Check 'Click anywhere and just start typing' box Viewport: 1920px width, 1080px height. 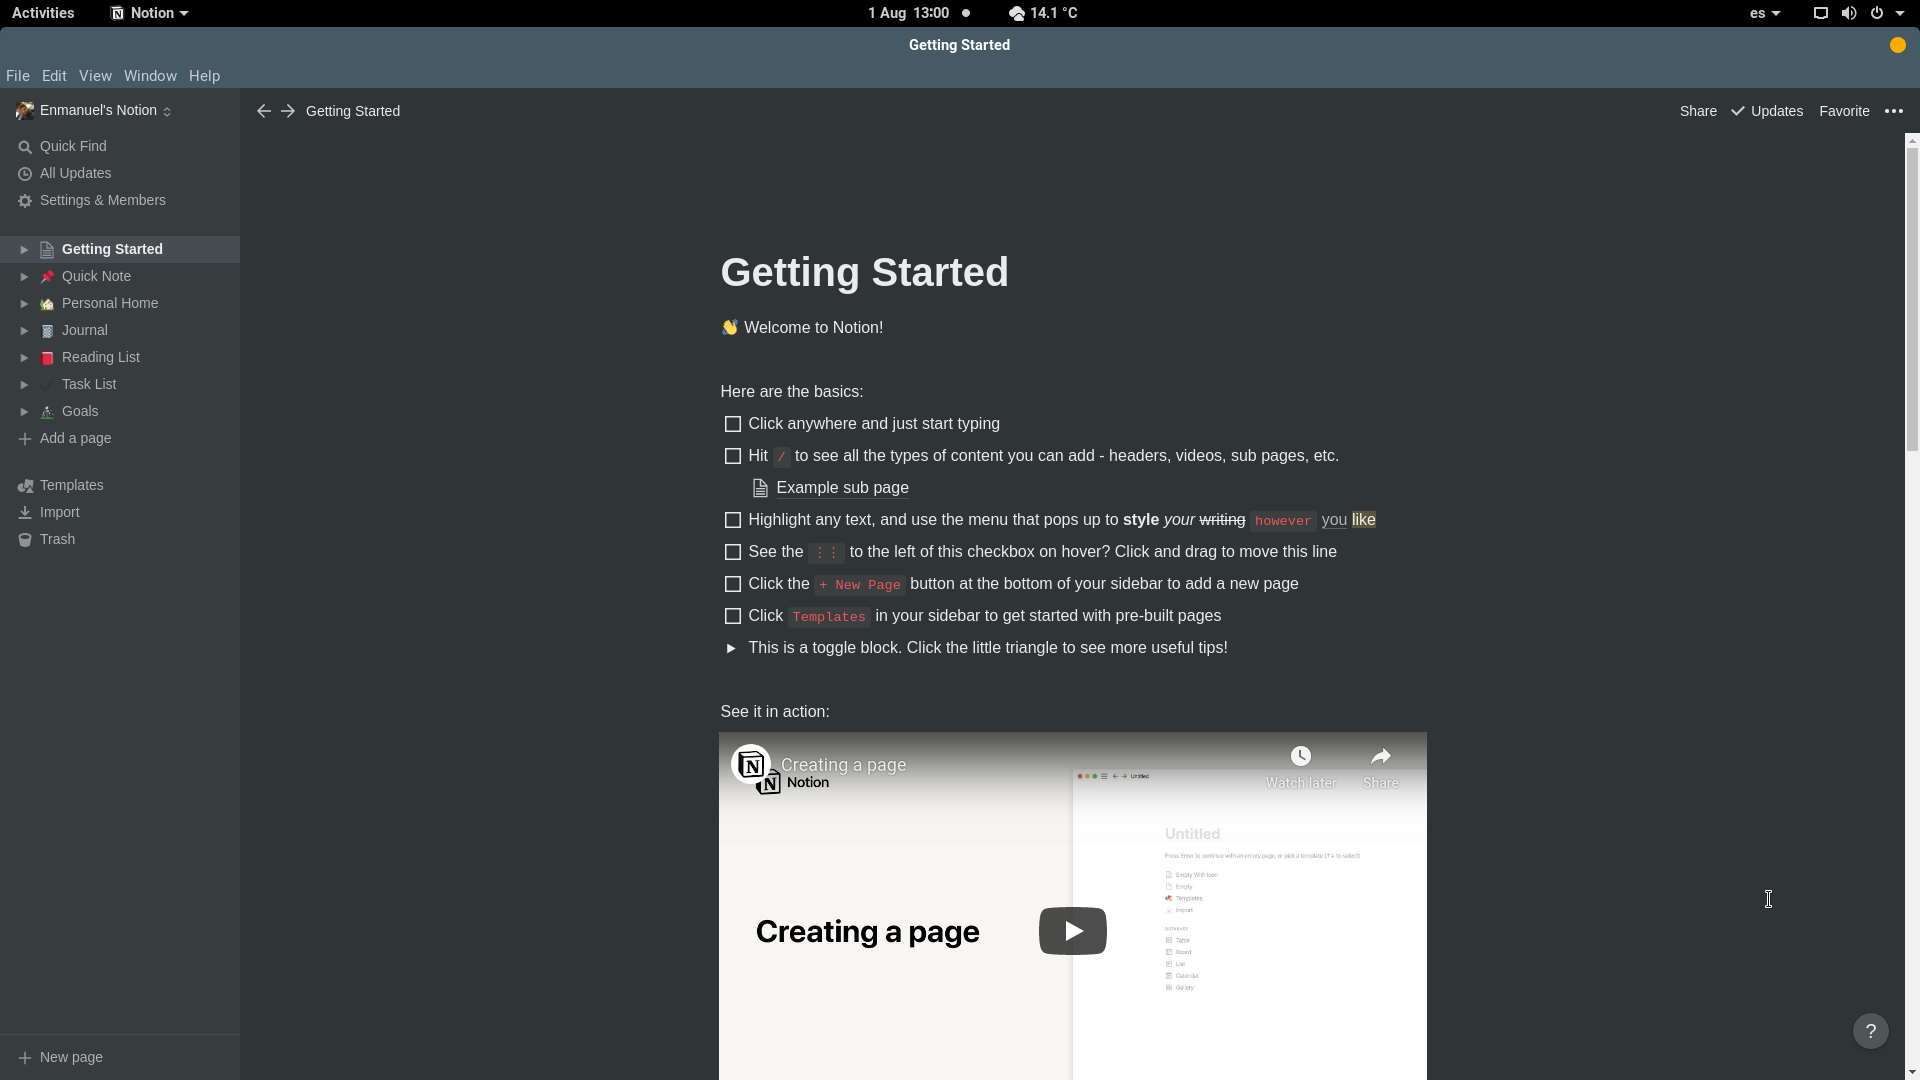[x=733, y=424]
